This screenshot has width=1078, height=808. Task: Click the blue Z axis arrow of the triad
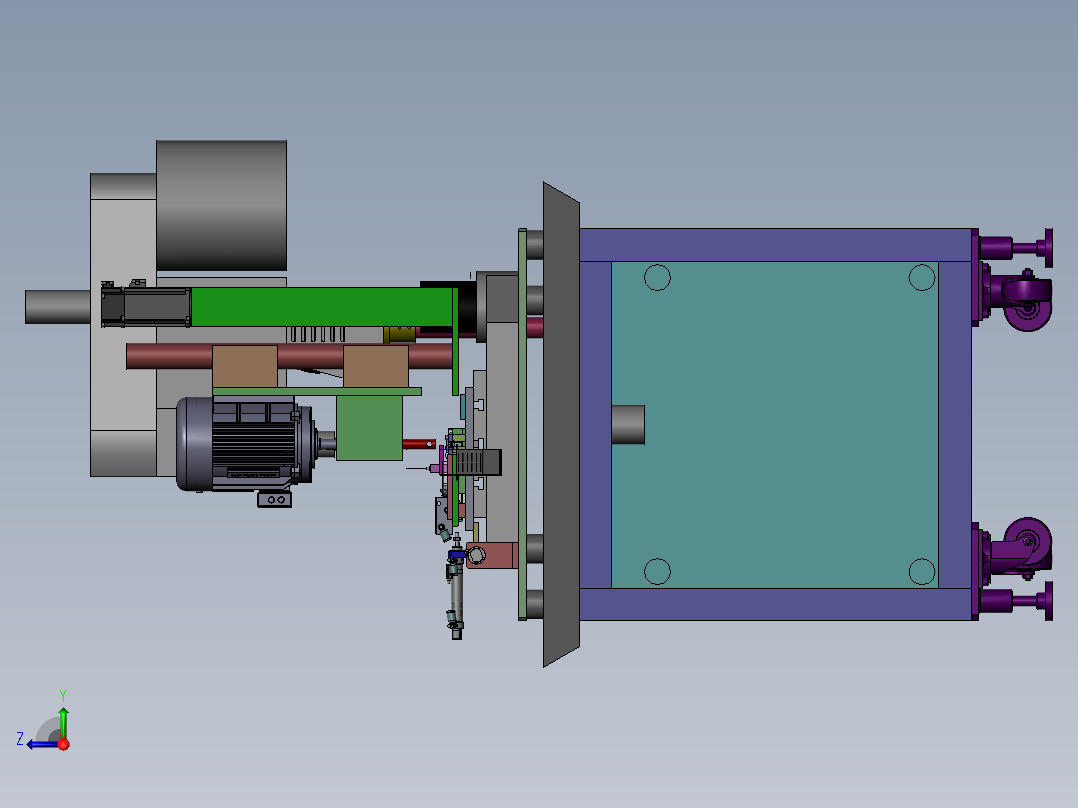(x=43, y=745)
